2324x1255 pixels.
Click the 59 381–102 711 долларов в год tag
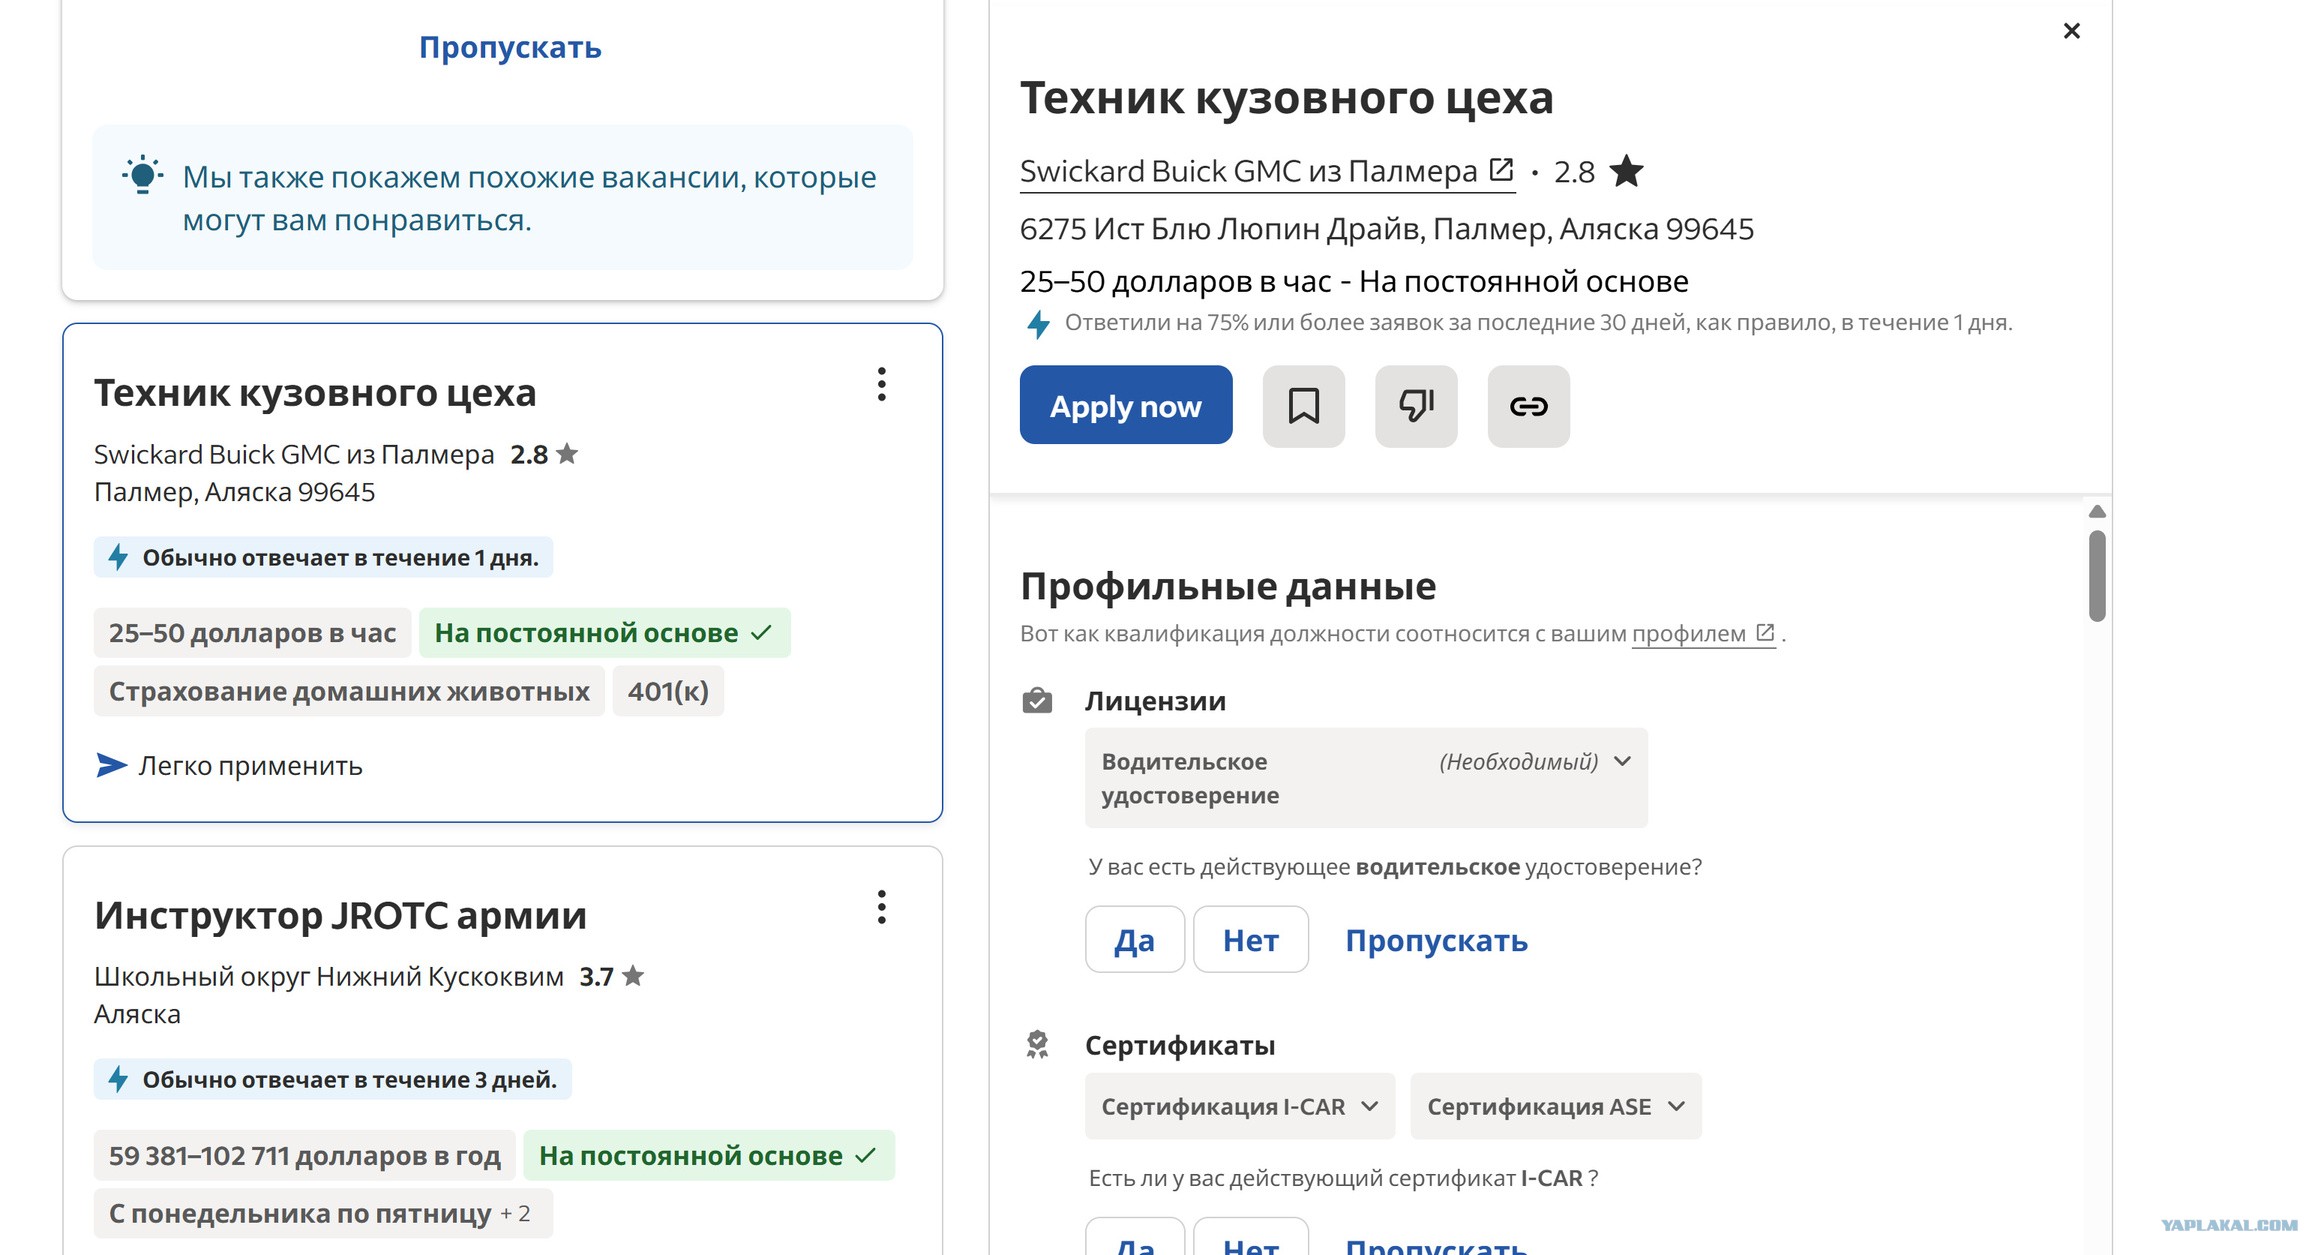tap(304, 1155)
